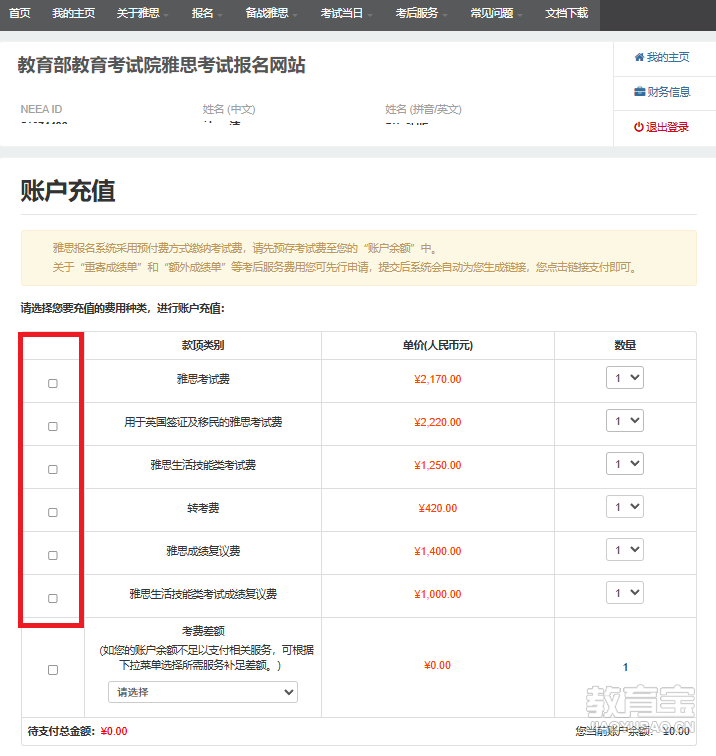Click the 雅思考试费 label
This screenshot has width=716, height=756.
pos(203,379)
